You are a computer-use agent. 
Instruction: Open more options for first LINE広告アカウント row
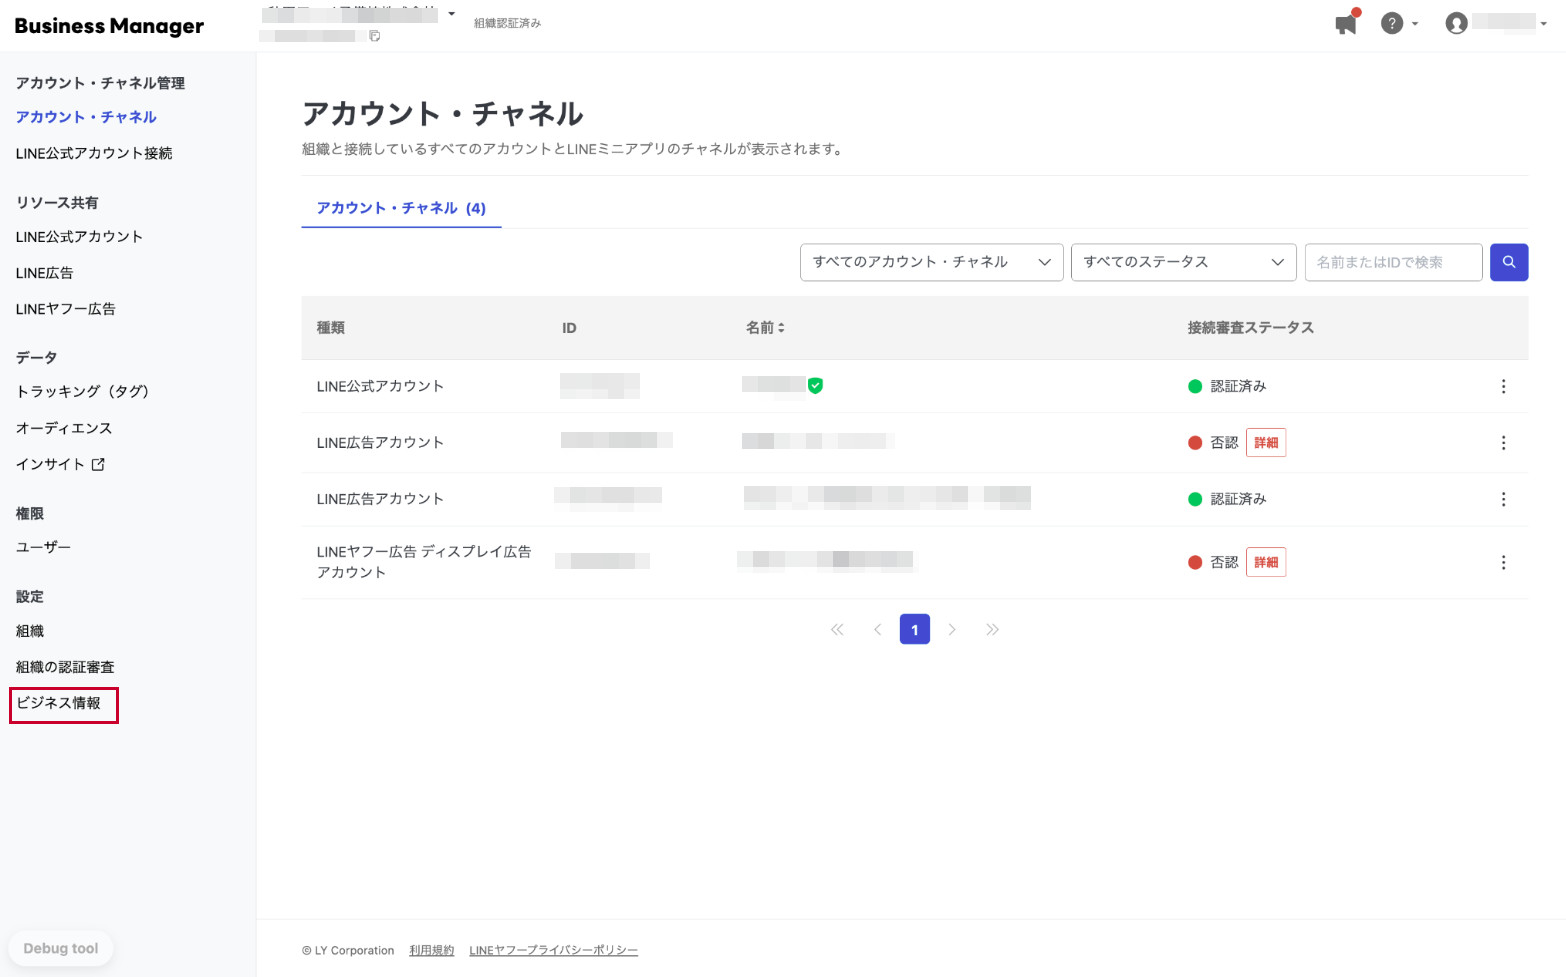click(x=1503, y=443)
